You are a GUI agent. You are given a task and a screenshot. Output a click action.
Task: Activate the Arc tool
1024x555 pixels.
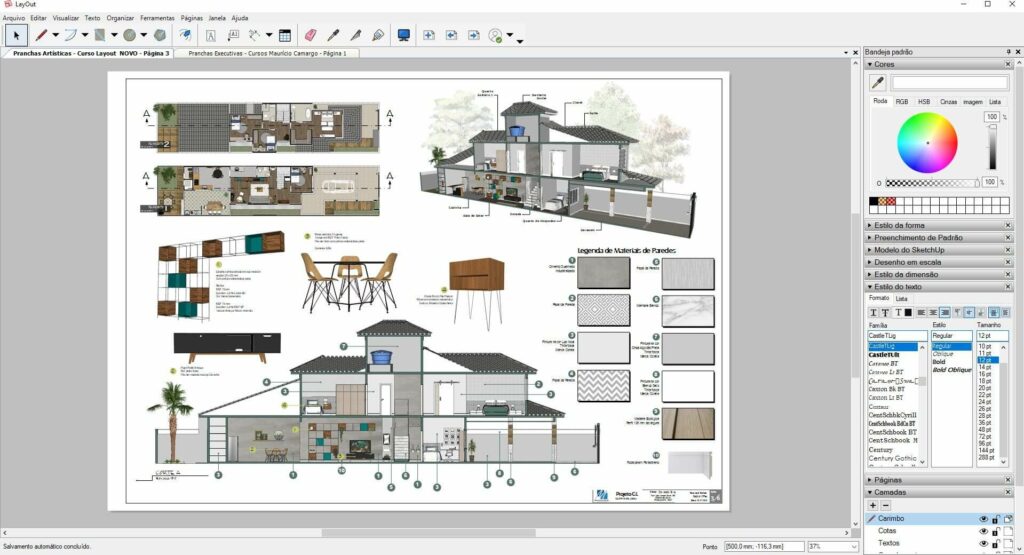point(71,35)
